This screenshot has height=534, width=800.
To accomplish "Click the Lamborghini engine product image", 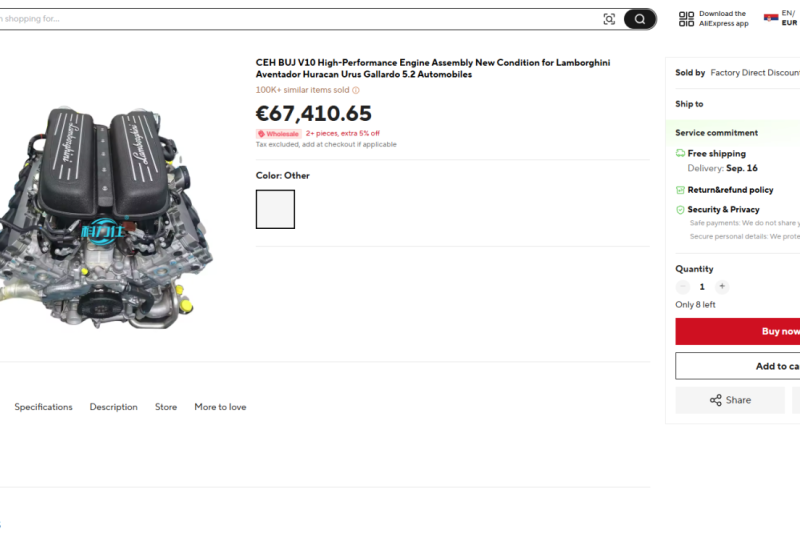I will (x=105, y=217).
